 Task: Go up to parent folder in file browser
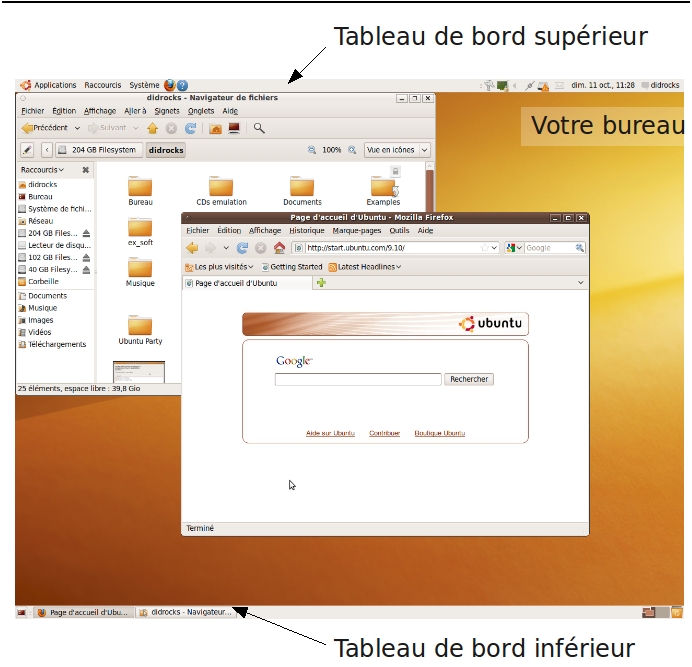(x=153, y=128)
